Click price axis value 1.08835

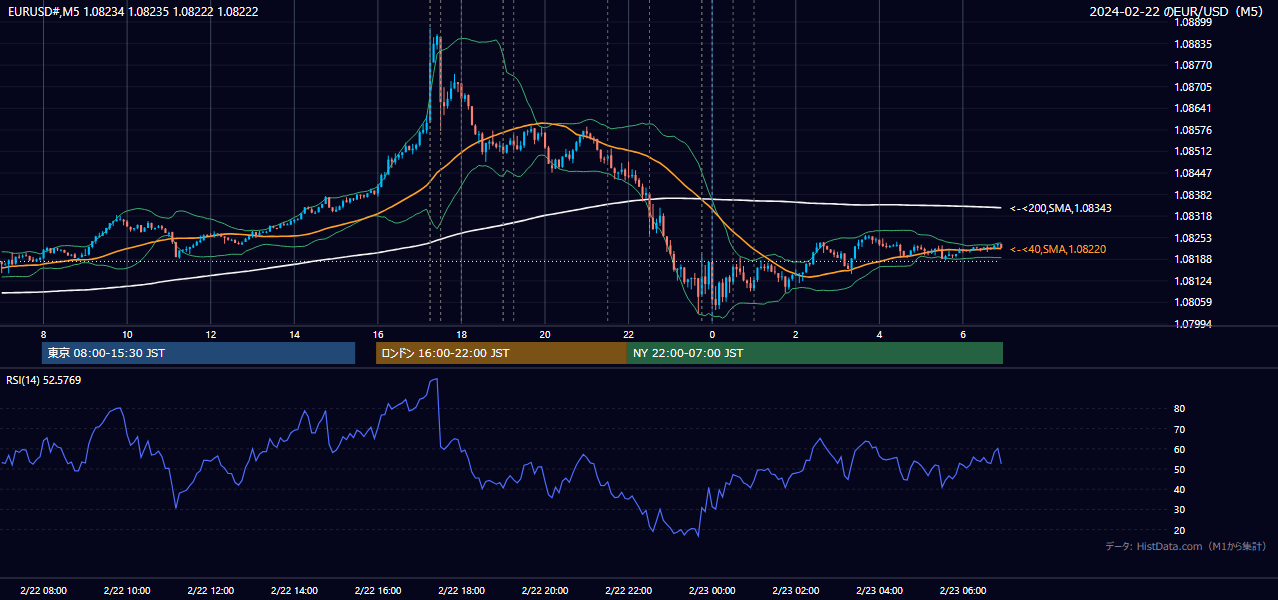(1193, 44)
